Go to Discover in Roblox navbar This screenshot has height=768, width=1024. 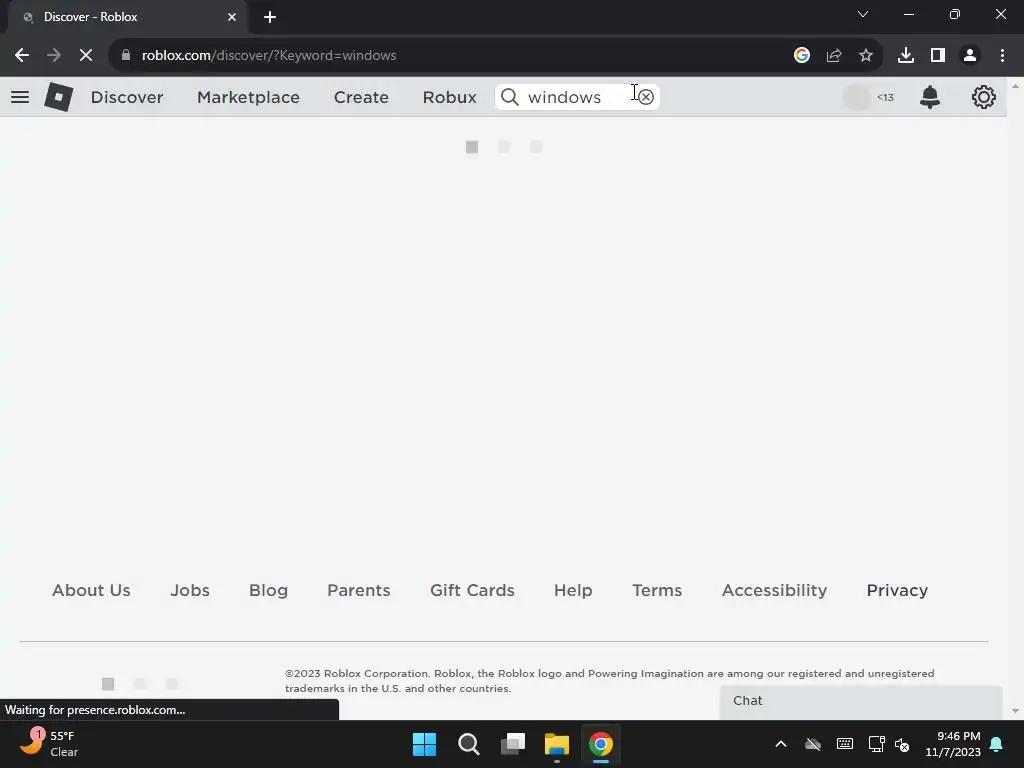(x=127, y=97)
